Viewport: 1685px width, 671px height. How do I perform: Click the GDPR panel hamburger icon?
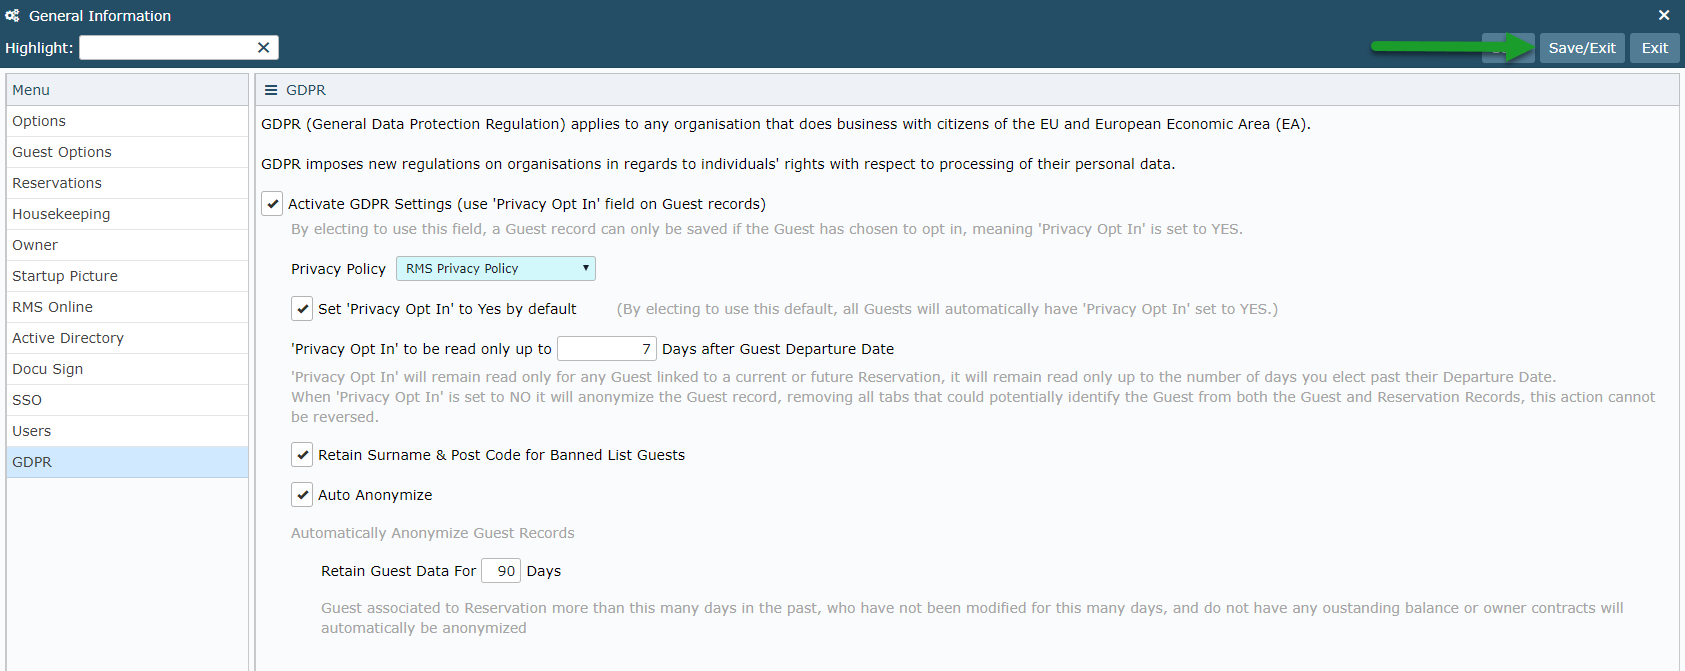coord(271,90)
